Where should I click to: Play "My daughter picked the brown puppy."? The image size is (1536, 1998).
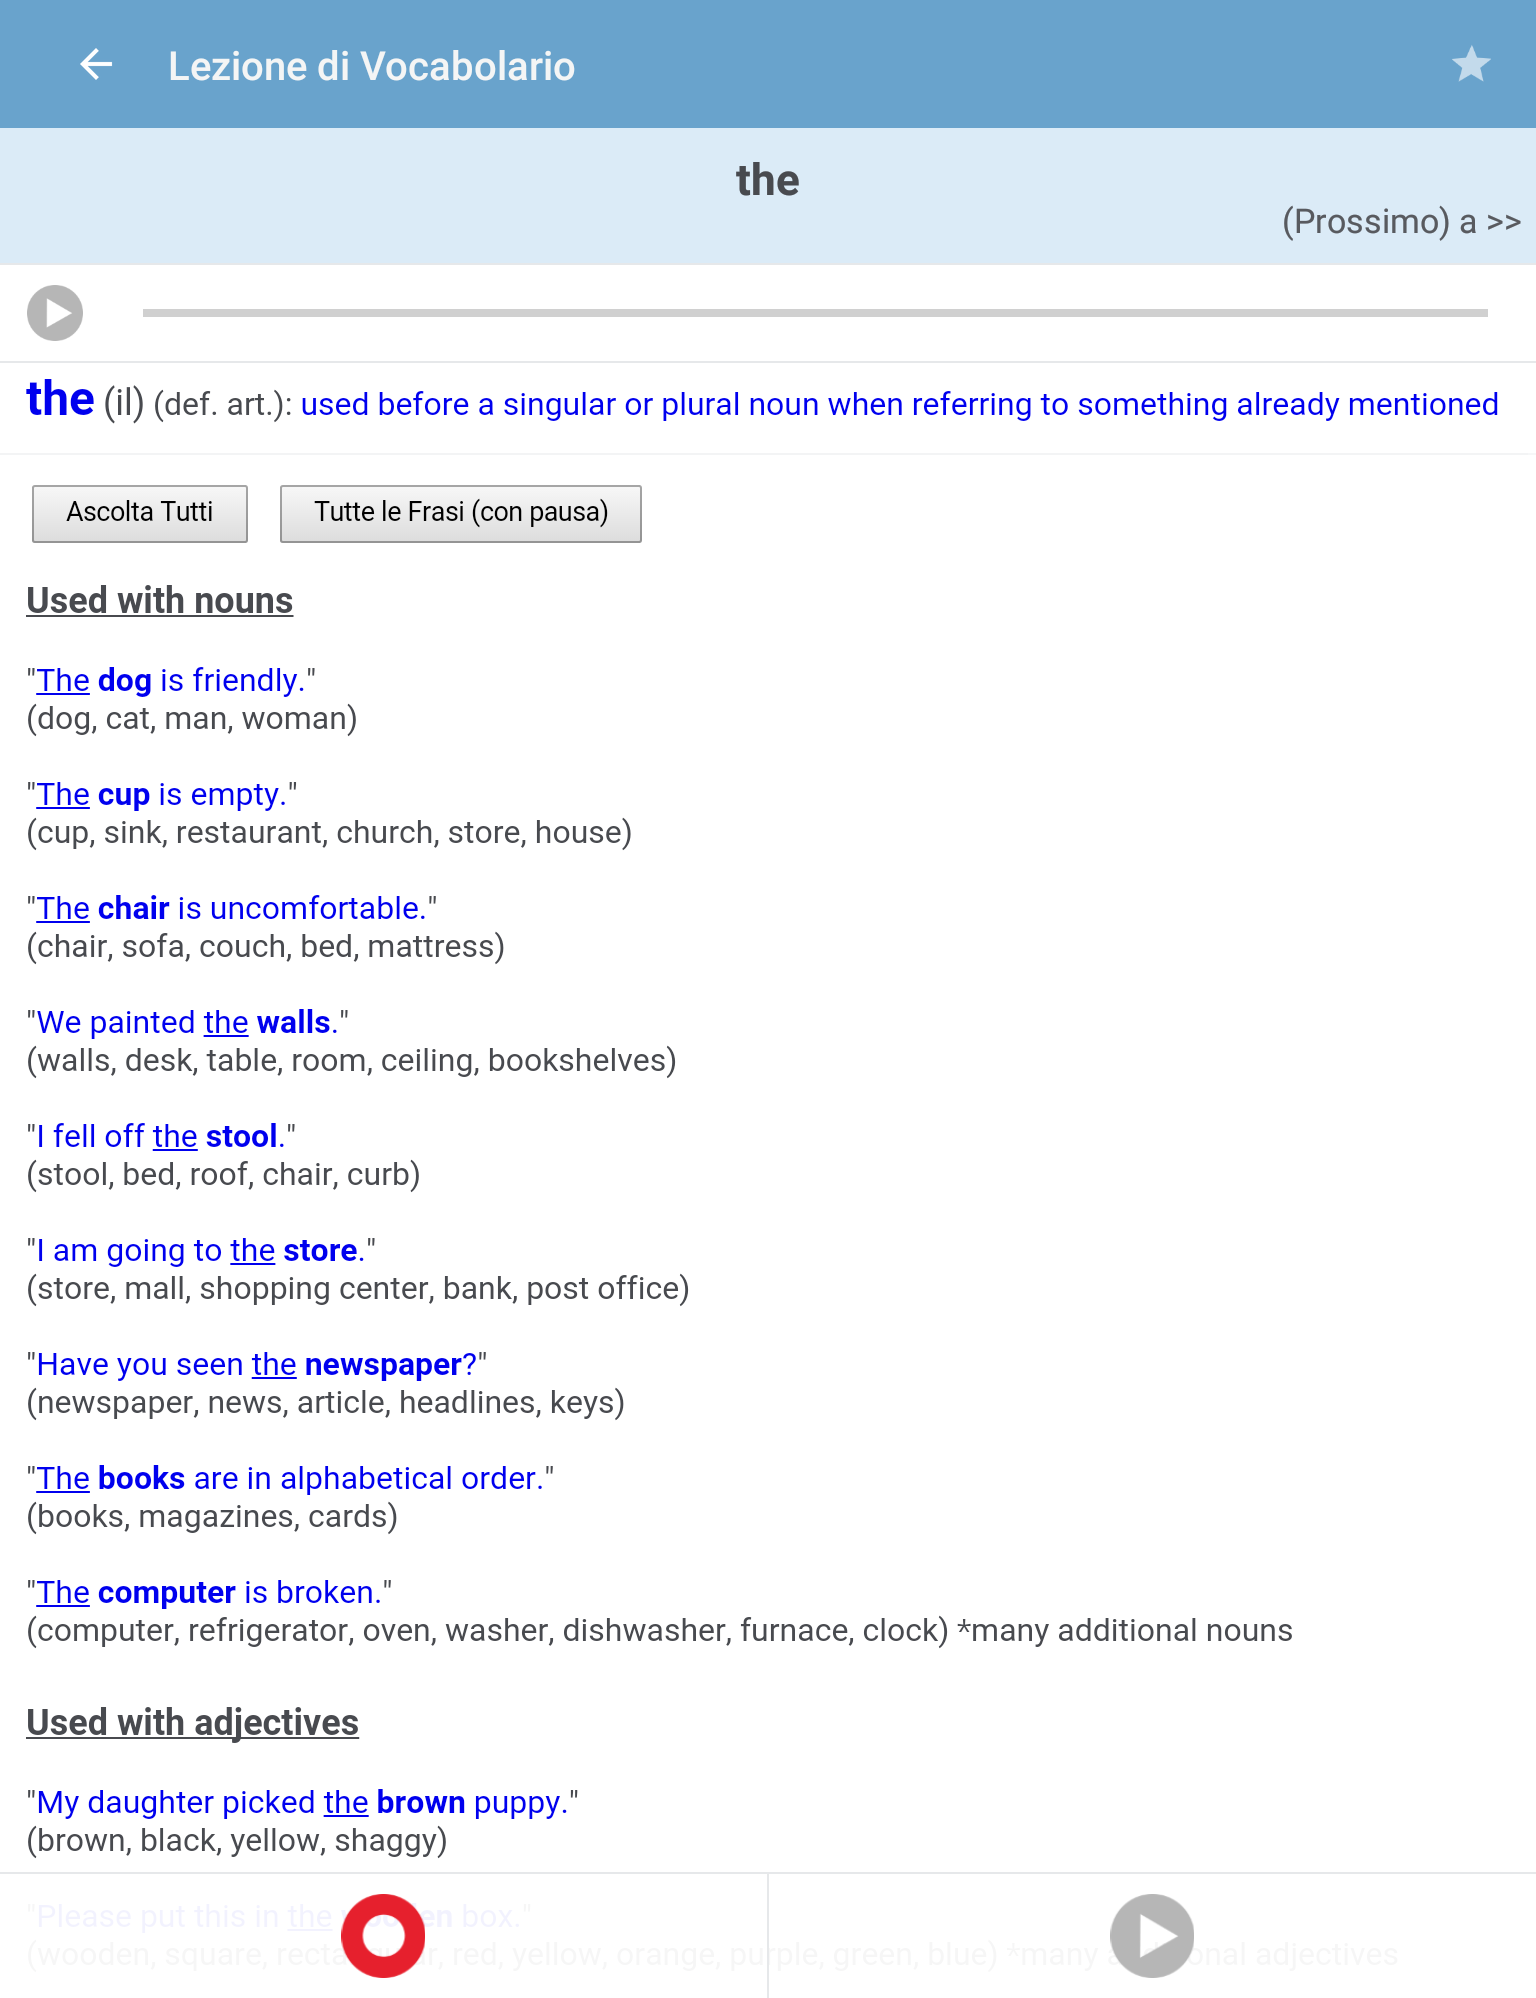(x=303, y=1802)
